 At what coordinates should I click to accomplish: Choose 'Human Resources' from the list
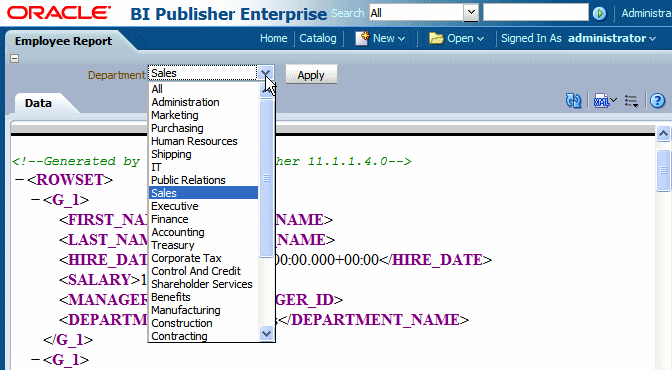[204, 141]
